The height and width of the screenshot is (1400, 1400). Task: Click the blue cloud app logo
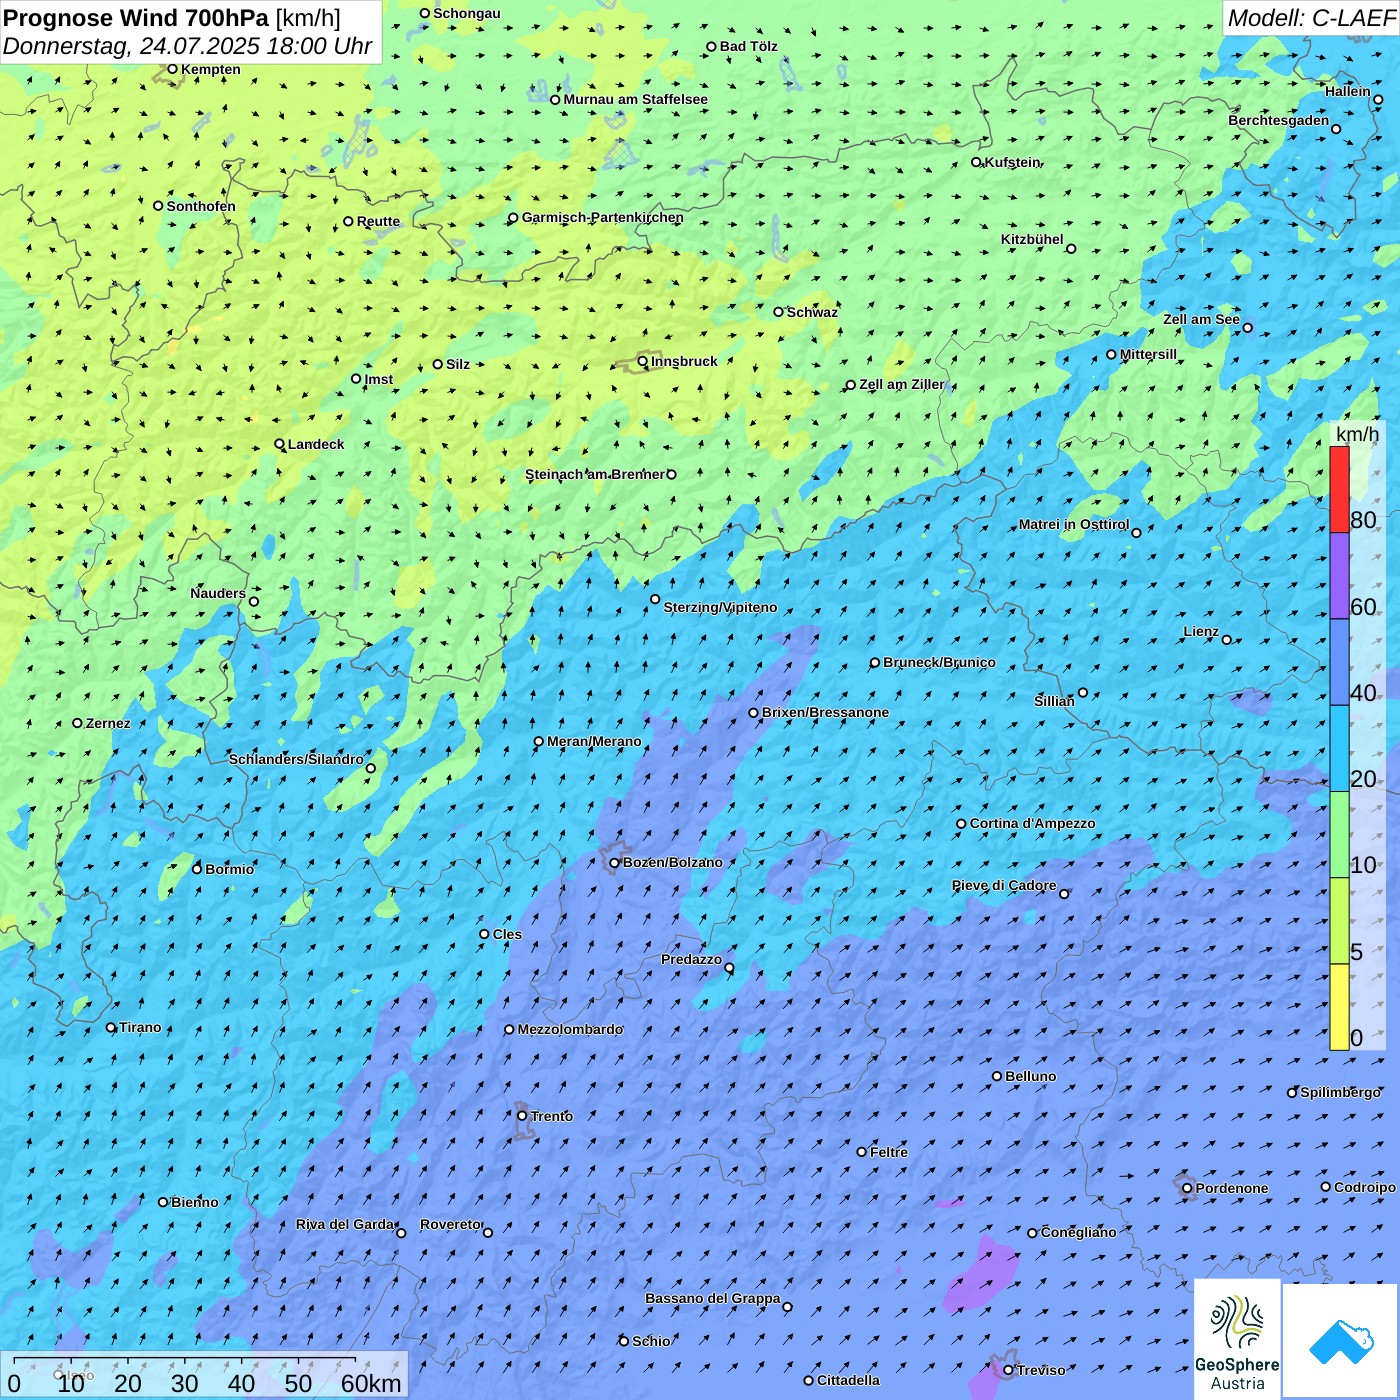(1341, 1341)
